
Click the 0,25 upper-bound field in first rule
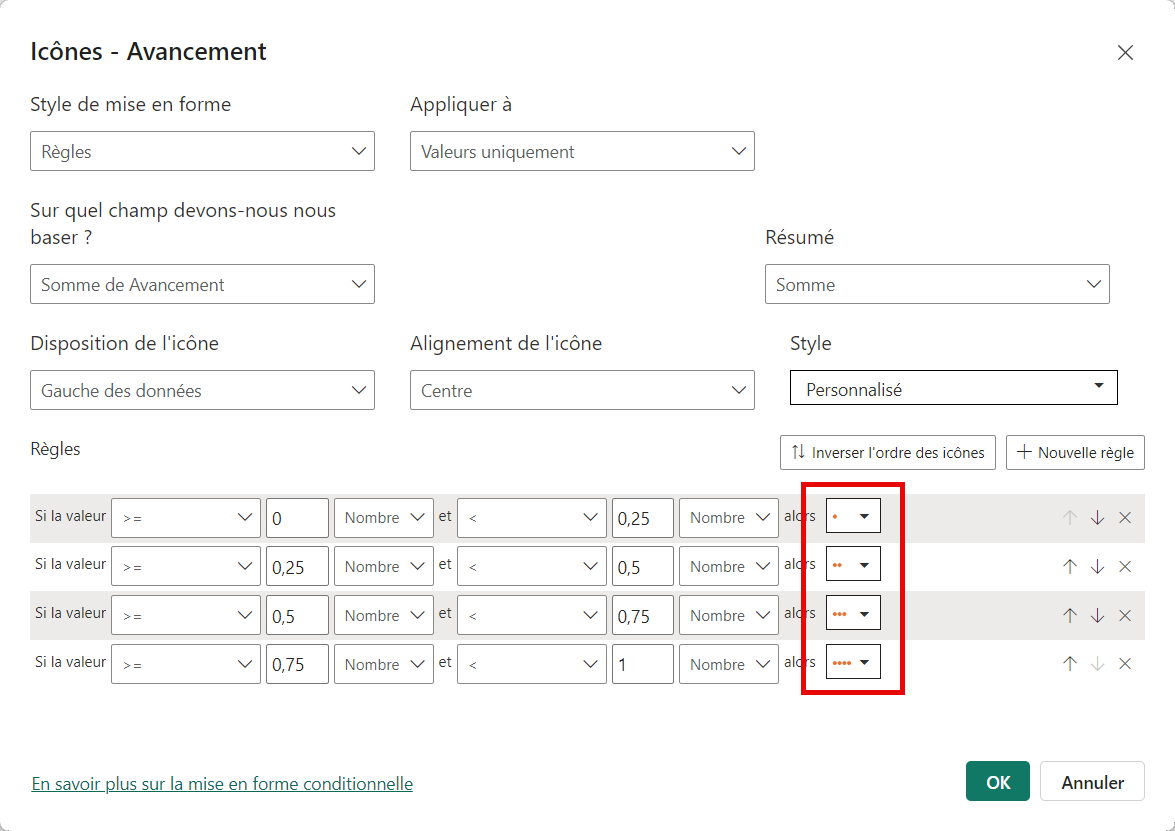[x=642, y=518]
